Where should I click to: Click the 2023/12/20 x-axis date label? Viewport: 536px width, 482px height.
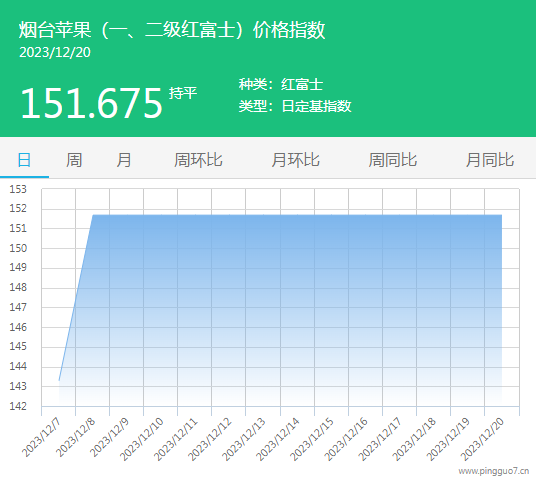click(x=482, y=439)
